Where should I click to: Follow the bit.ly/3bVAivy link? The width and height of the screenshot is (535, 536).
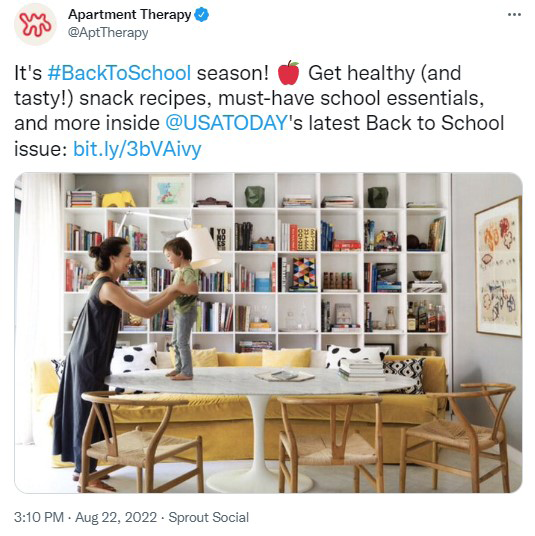pyautogui.click(x=137, y=149)
